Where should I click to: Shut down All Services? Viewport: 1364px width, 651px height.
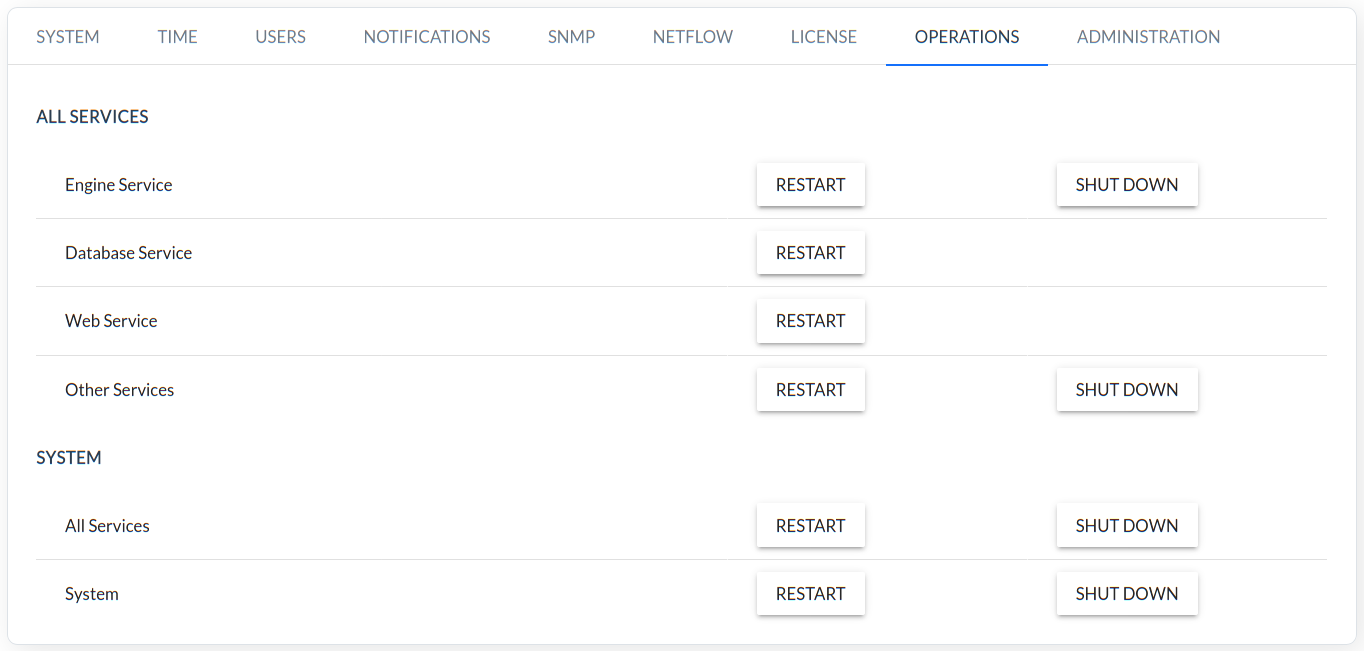1127,526
